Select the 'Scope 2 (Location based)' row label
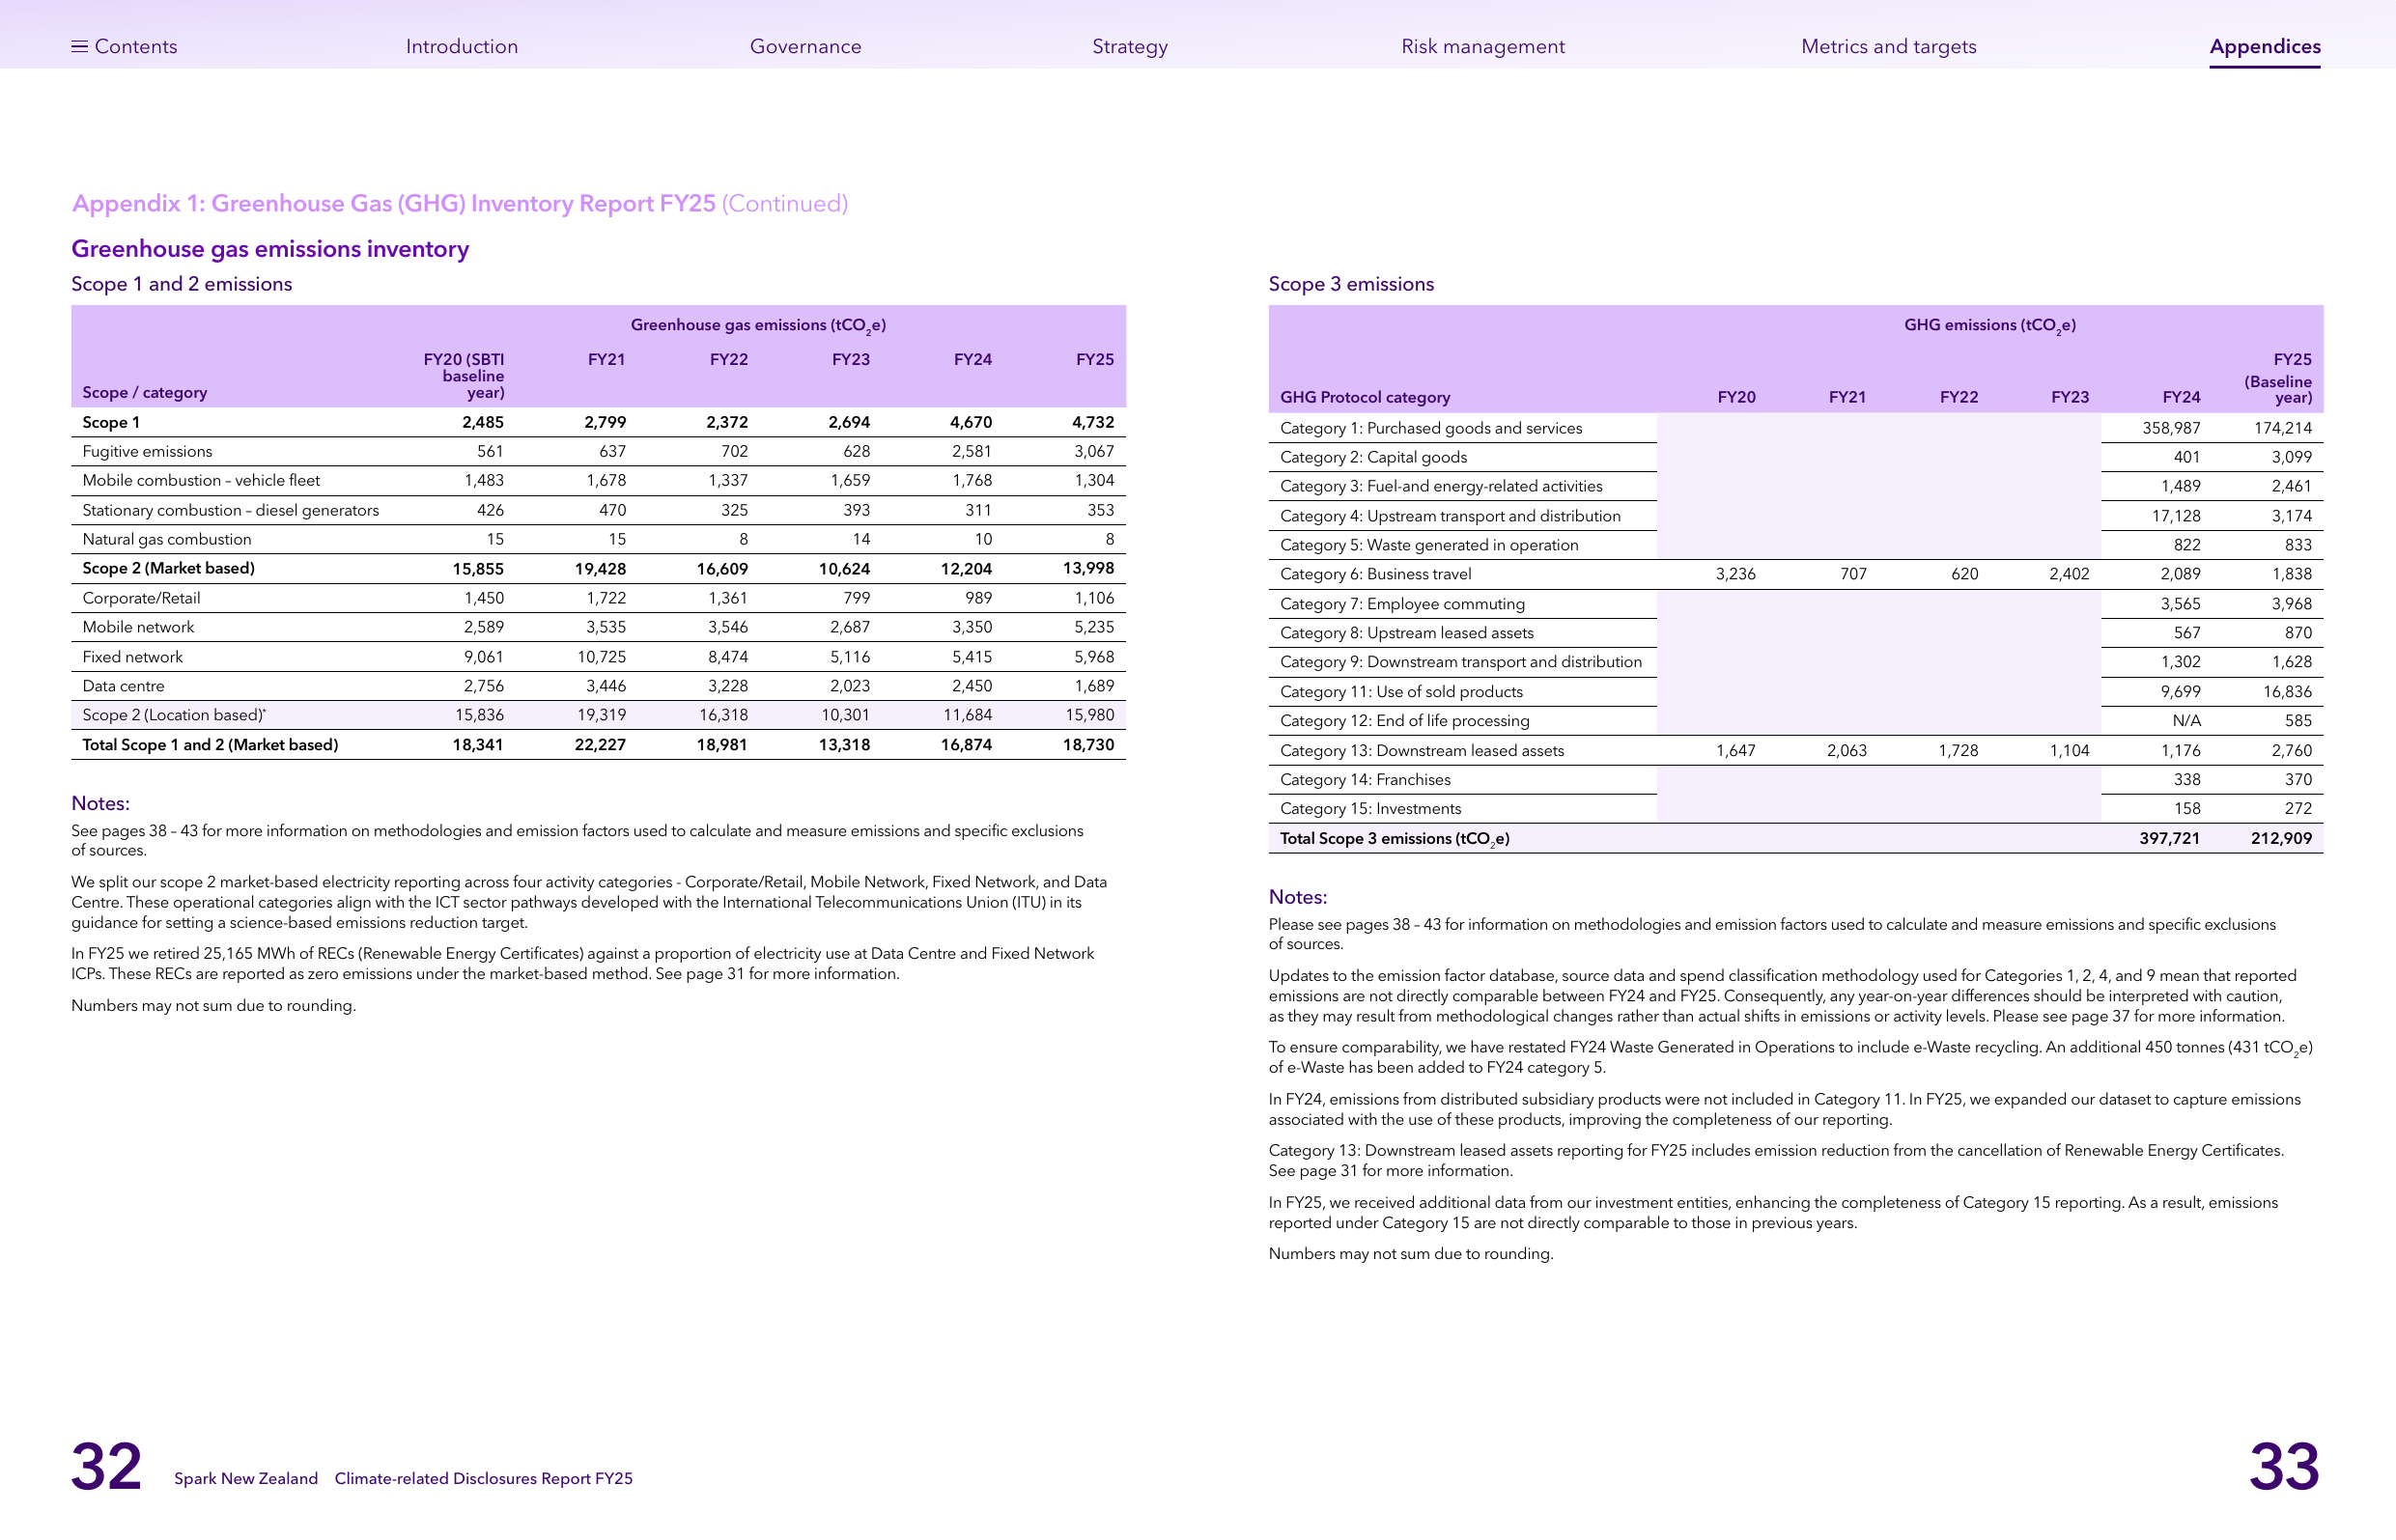2396x1540 pixels. (174, 716)
